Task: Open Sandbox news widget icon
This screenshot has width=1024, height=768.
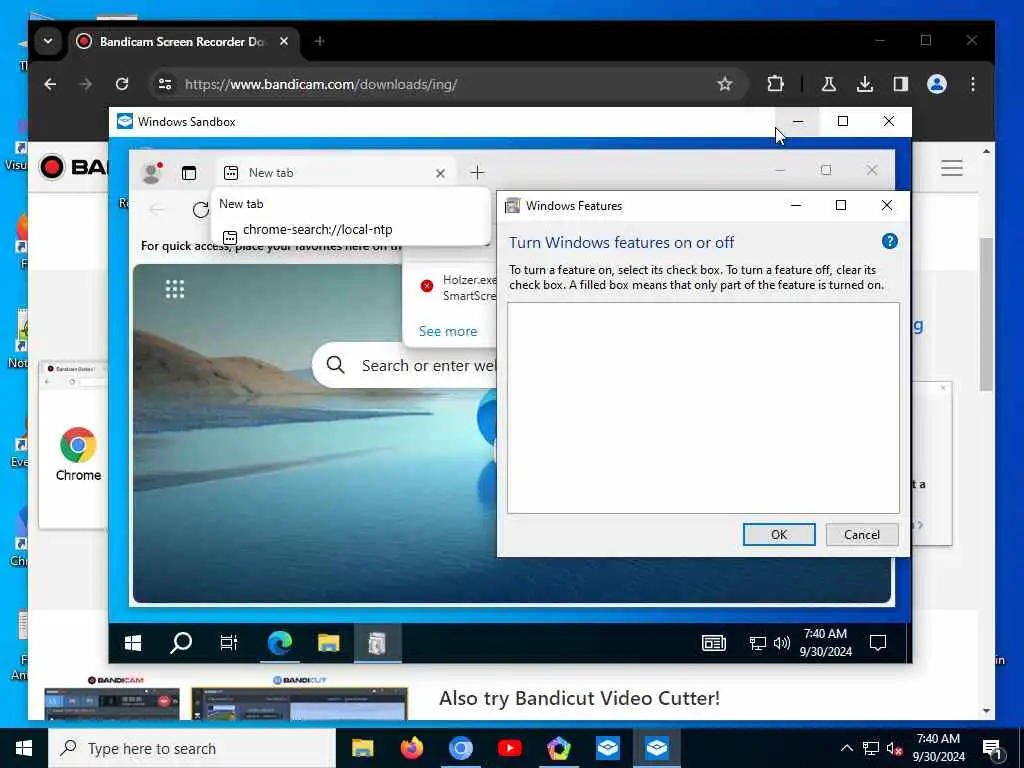Action: coord(713,643)
